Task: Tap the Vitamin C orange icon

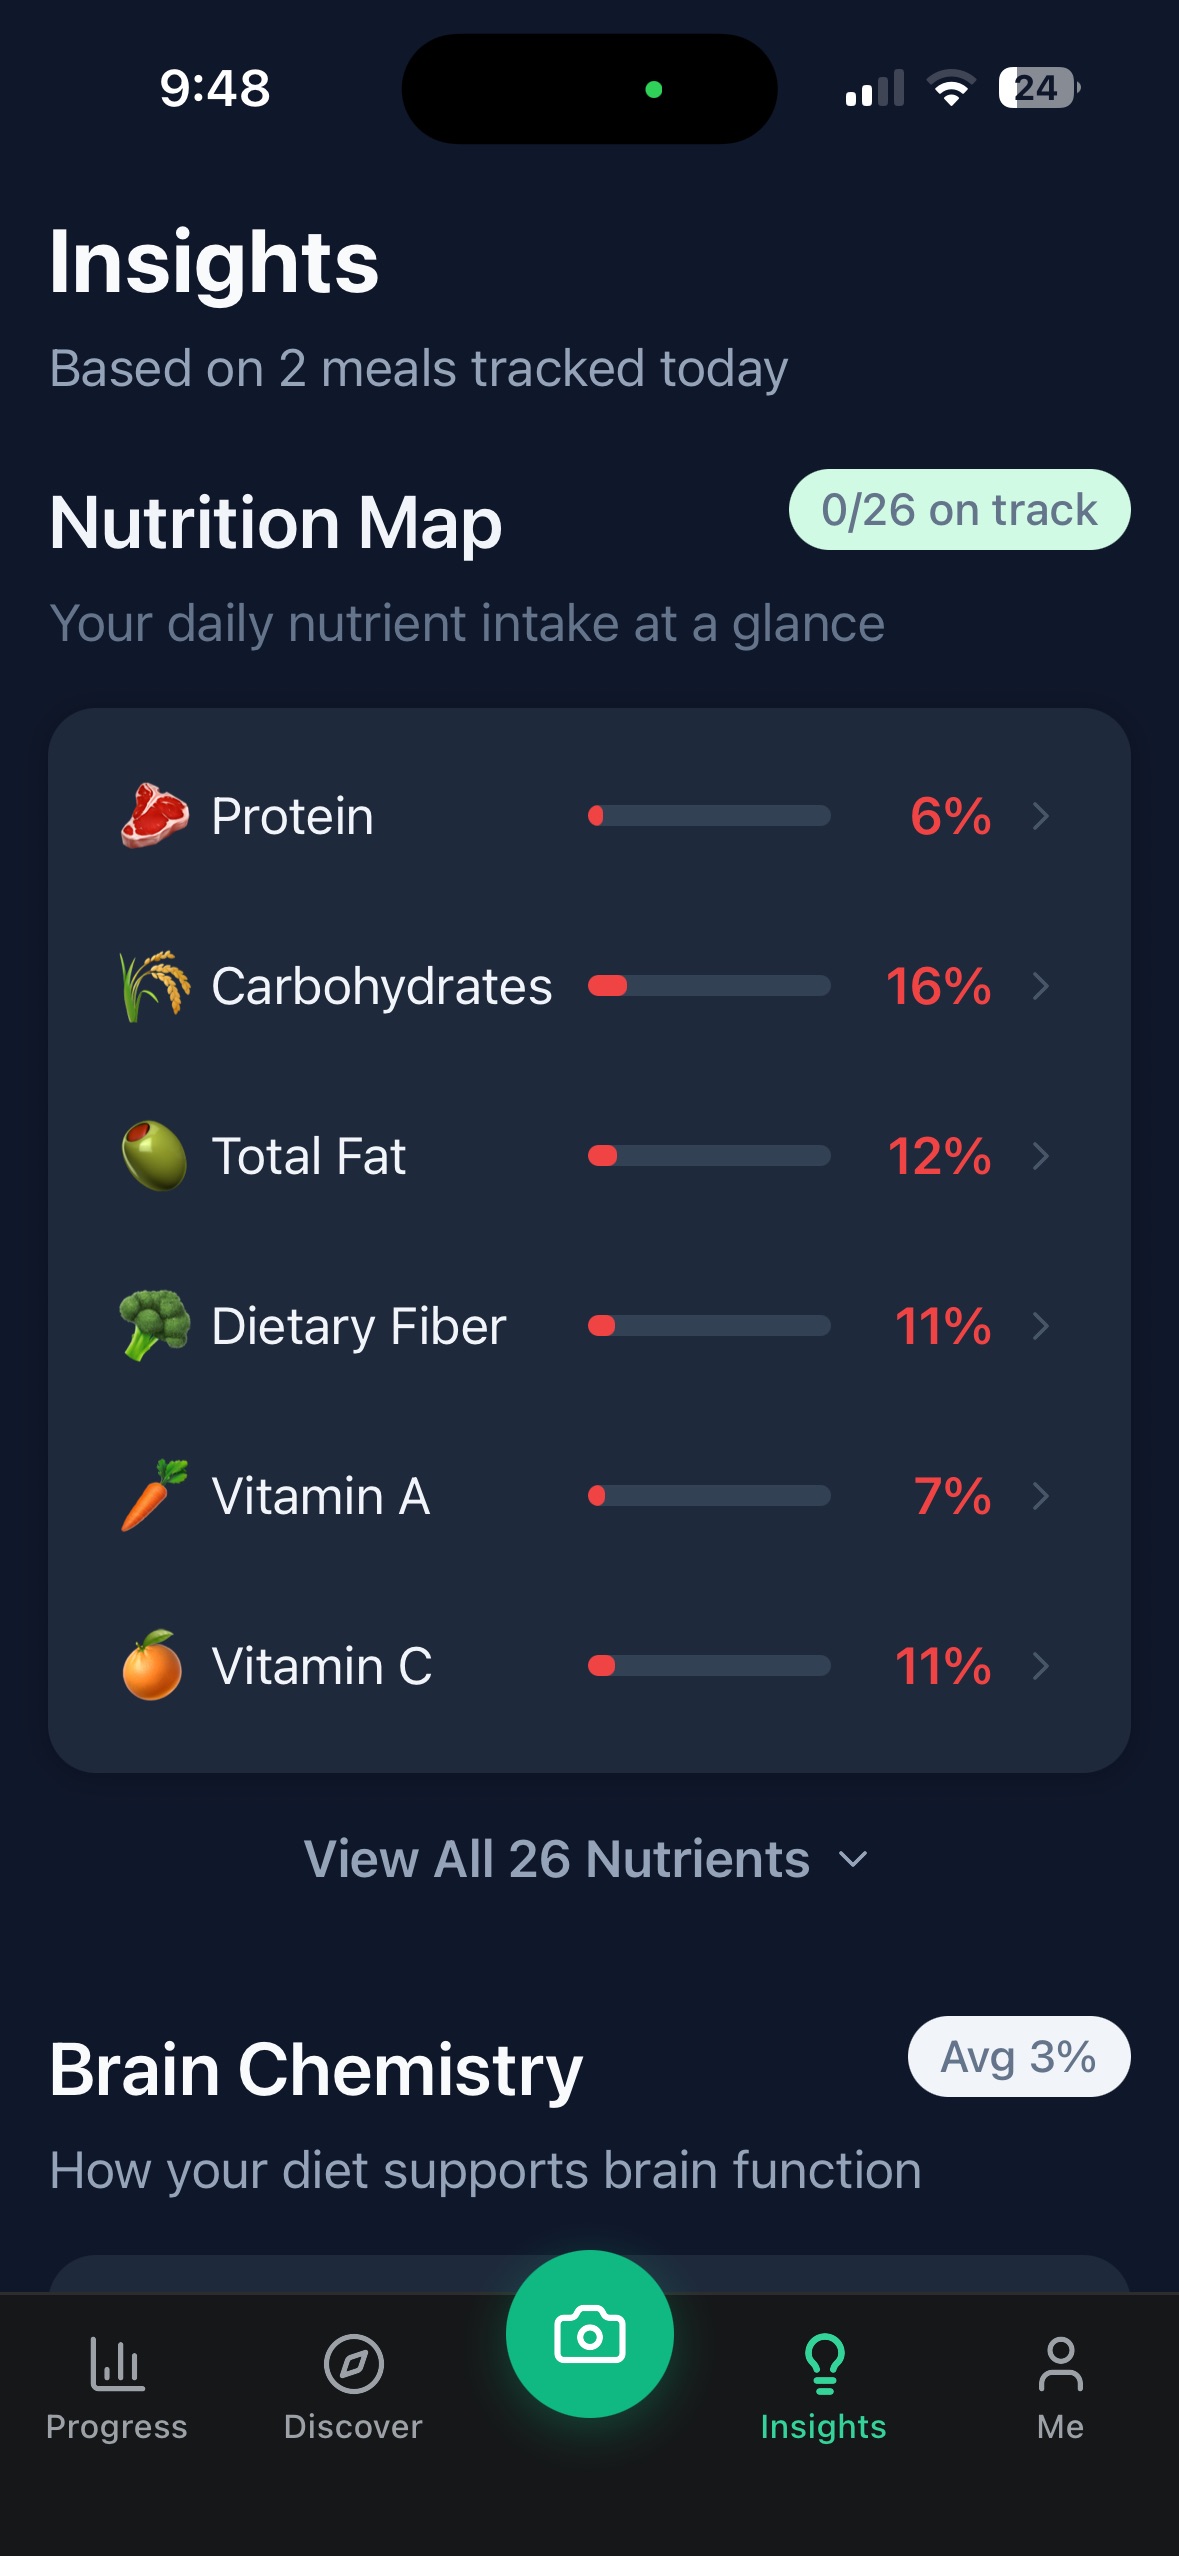Action: tap(152, 1666)
